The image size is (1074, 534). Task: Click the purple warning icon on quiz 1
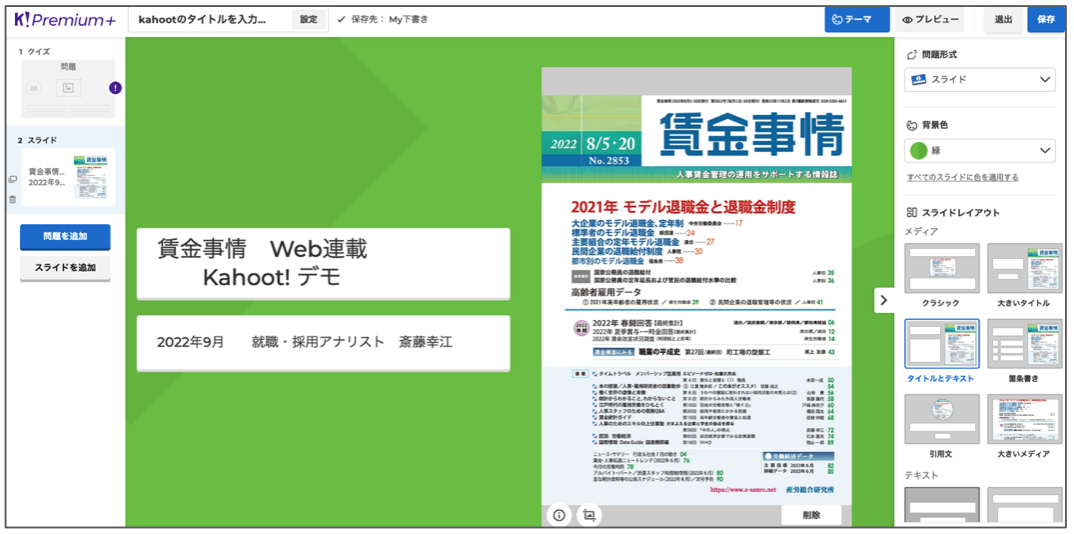pyautogui.click(x=115, y=88)
